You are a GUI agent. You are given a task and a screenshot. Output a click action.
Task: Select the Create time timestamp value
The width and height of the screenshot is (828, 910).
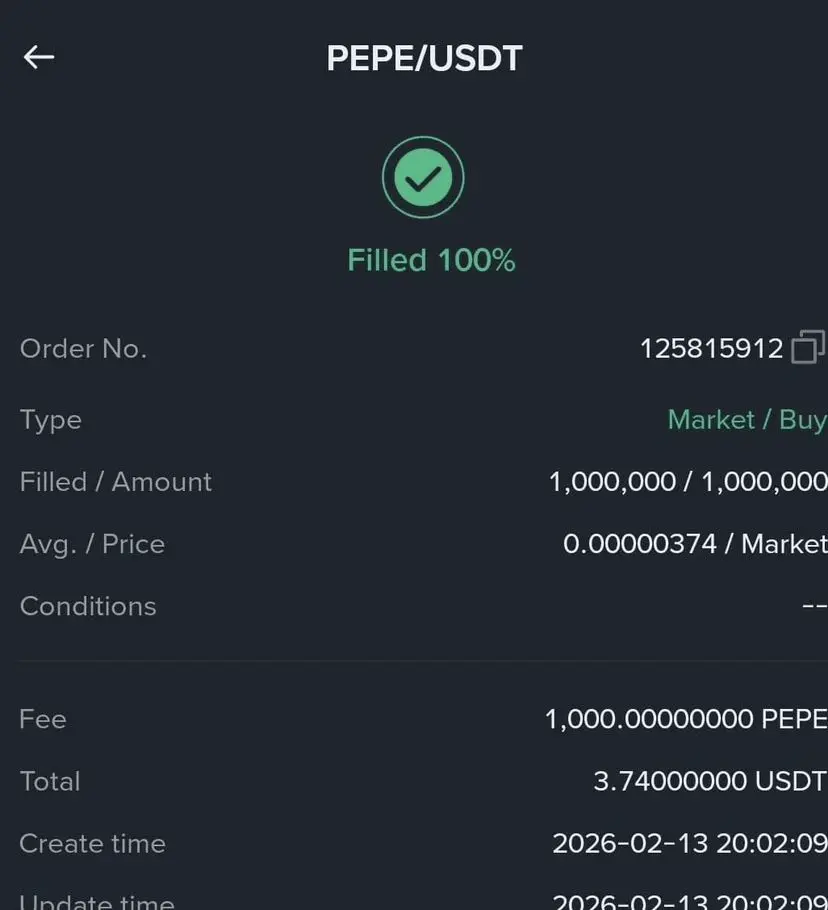pos(690,843)
